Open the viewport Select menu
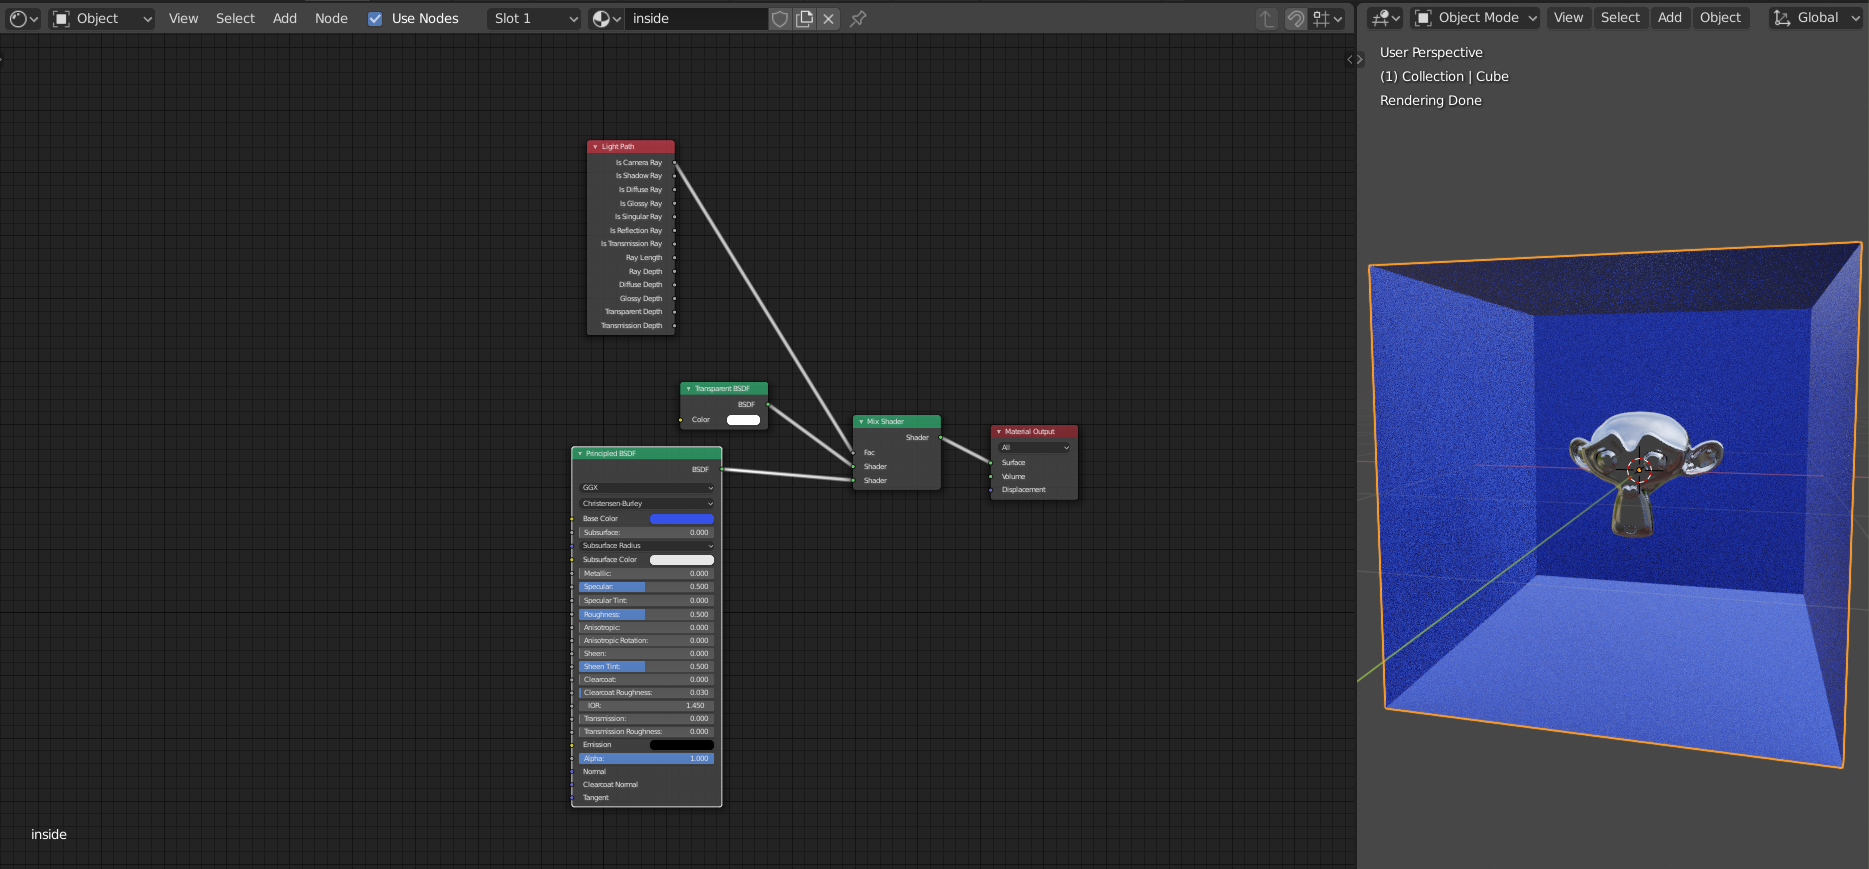The height and width of the screenshot is (869, 1869). [x=1620, y=17]
